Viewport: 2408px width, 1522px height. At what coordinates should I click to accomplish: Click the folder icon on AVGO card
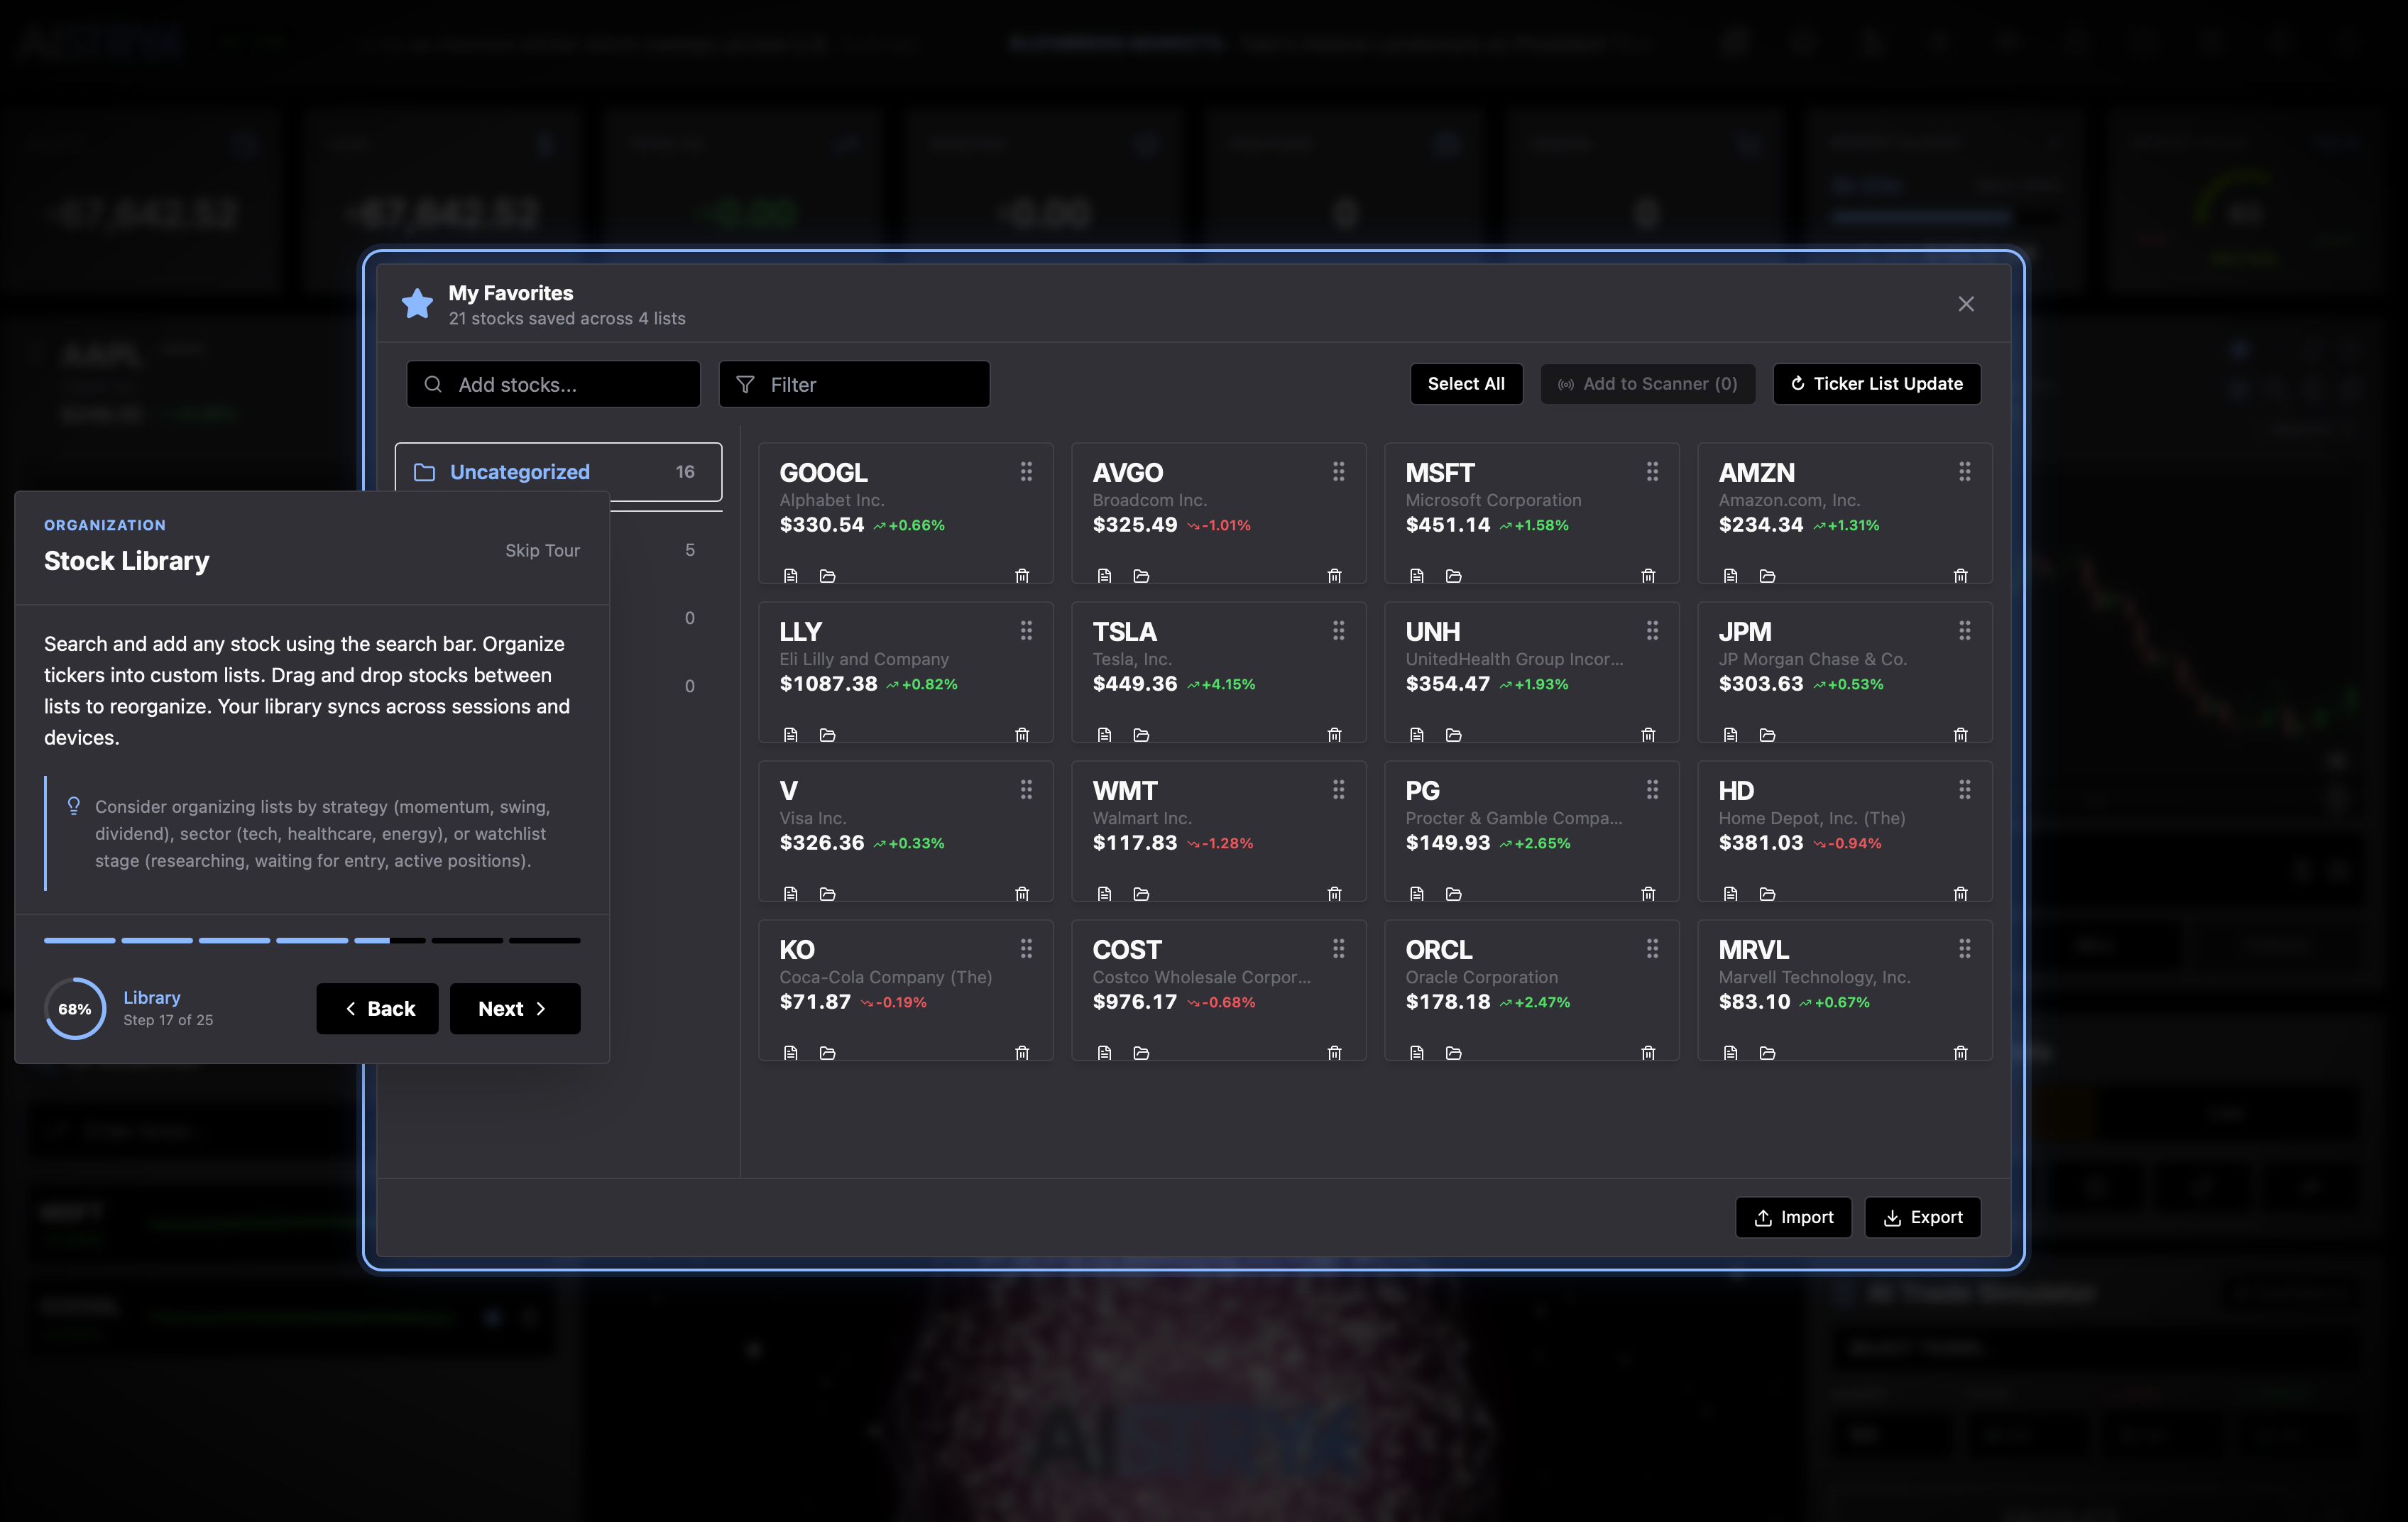pyautogui.click(x=1141, y=575)
